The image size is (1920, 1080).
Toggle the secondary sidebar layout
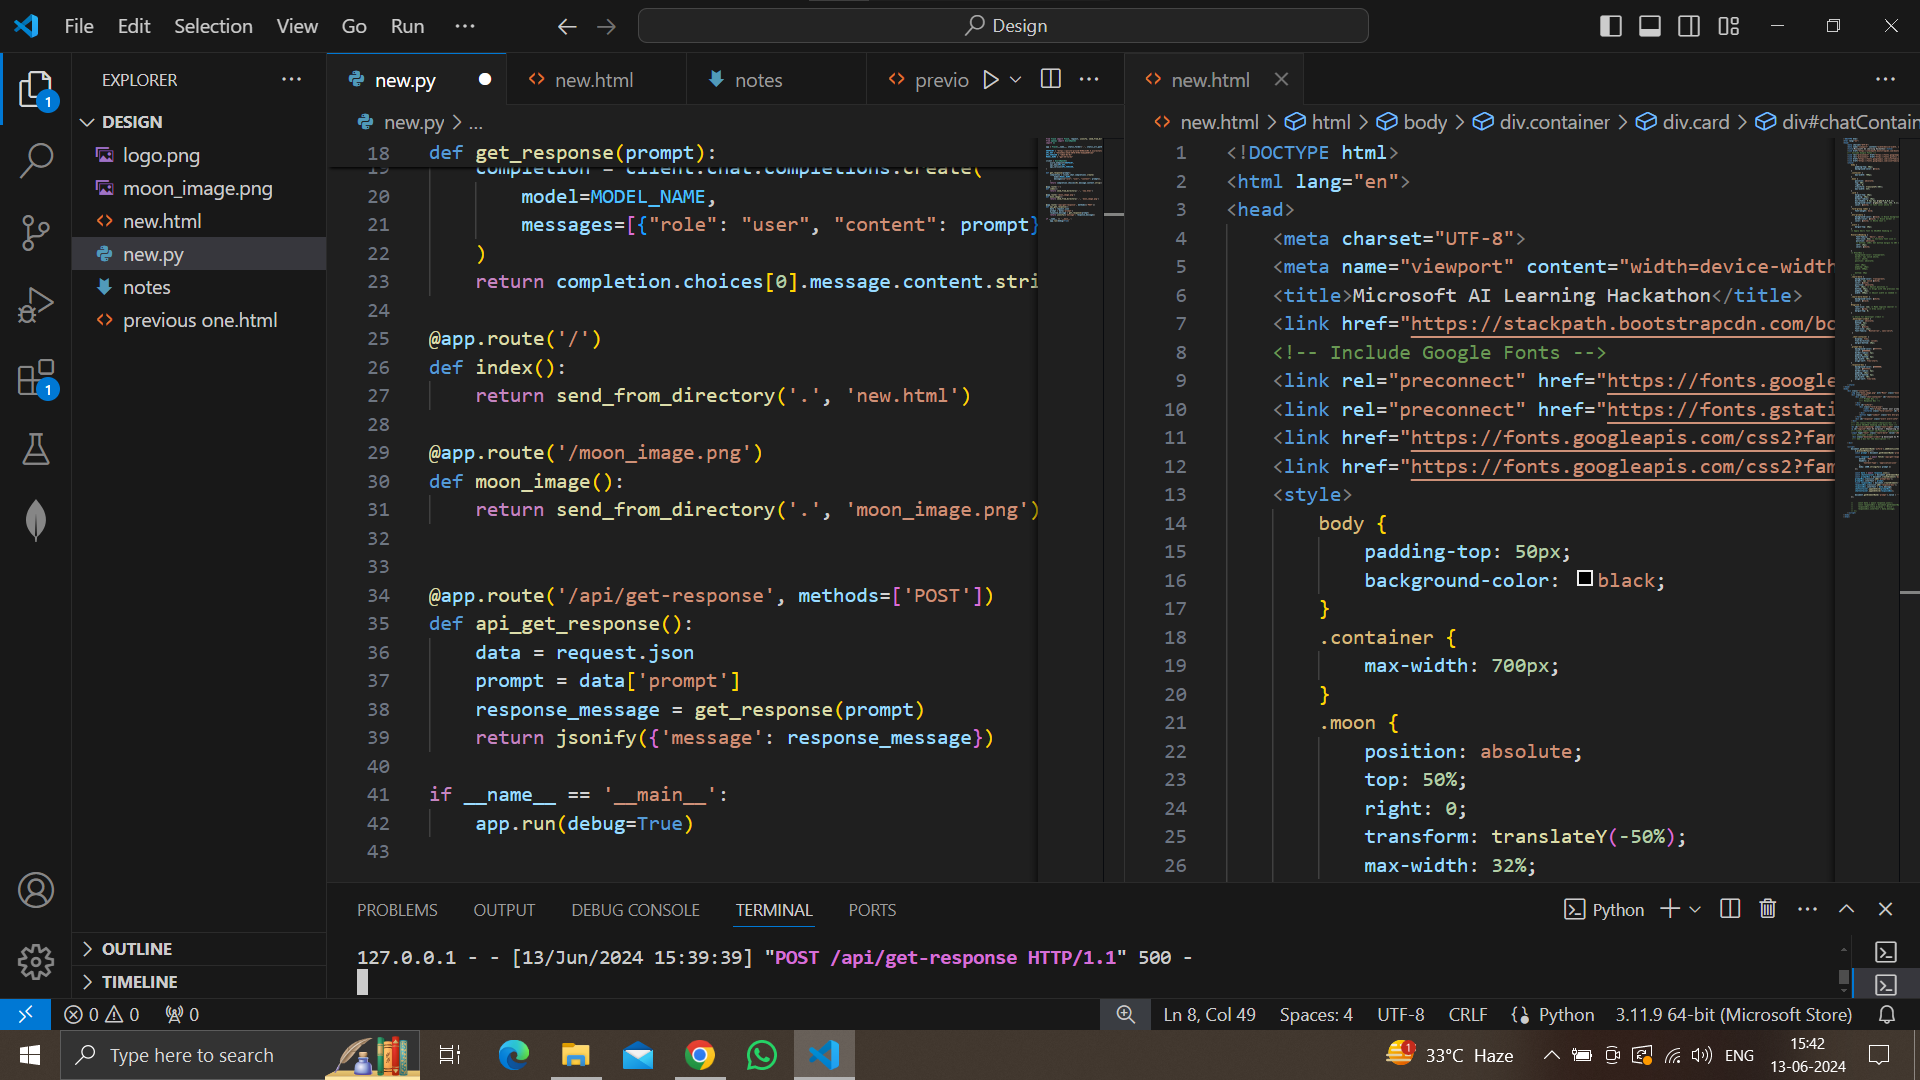click(1689, 26)
